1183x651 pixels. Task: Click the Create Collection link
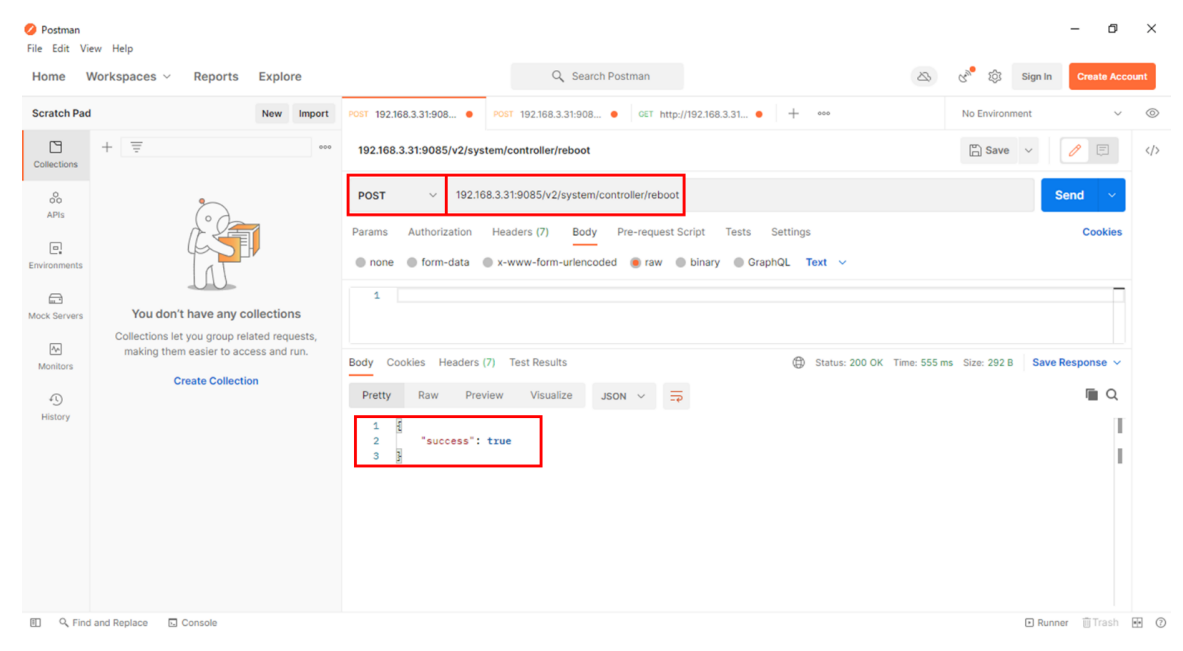pos(216,381)
